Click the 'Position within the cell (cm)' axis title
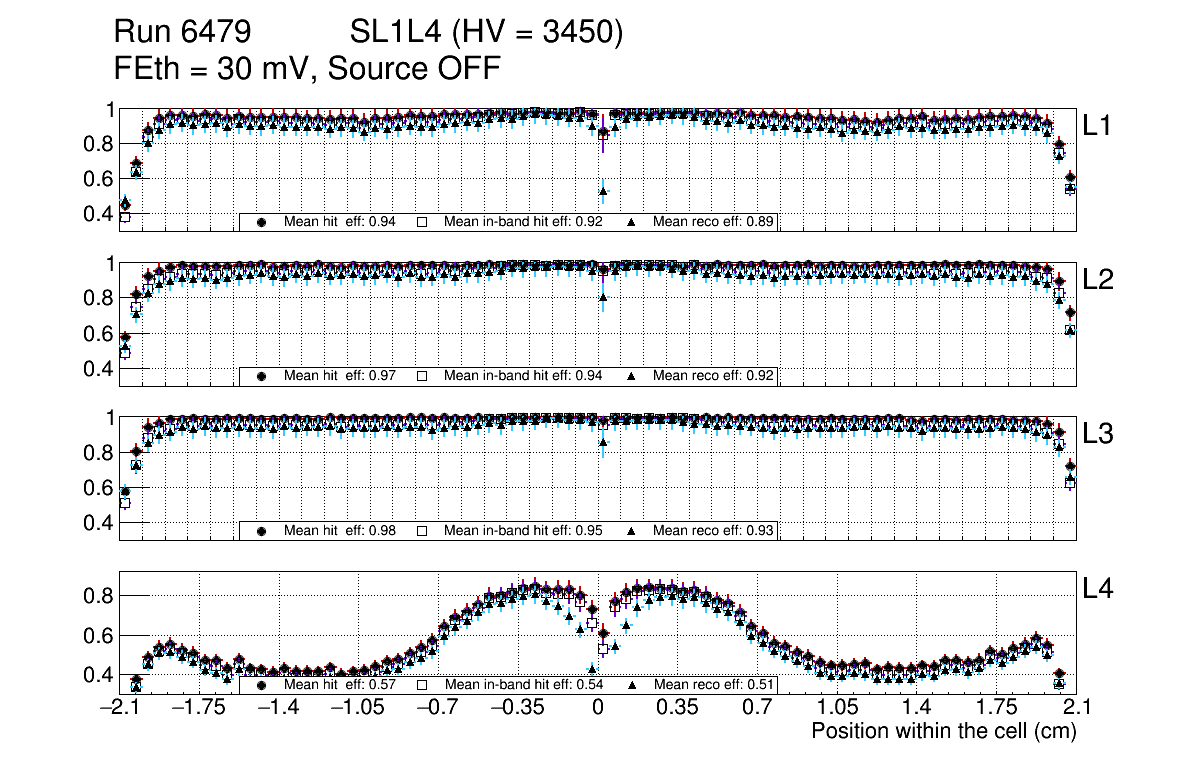This screenshot has width=1196, height=772. click(943, 731)
